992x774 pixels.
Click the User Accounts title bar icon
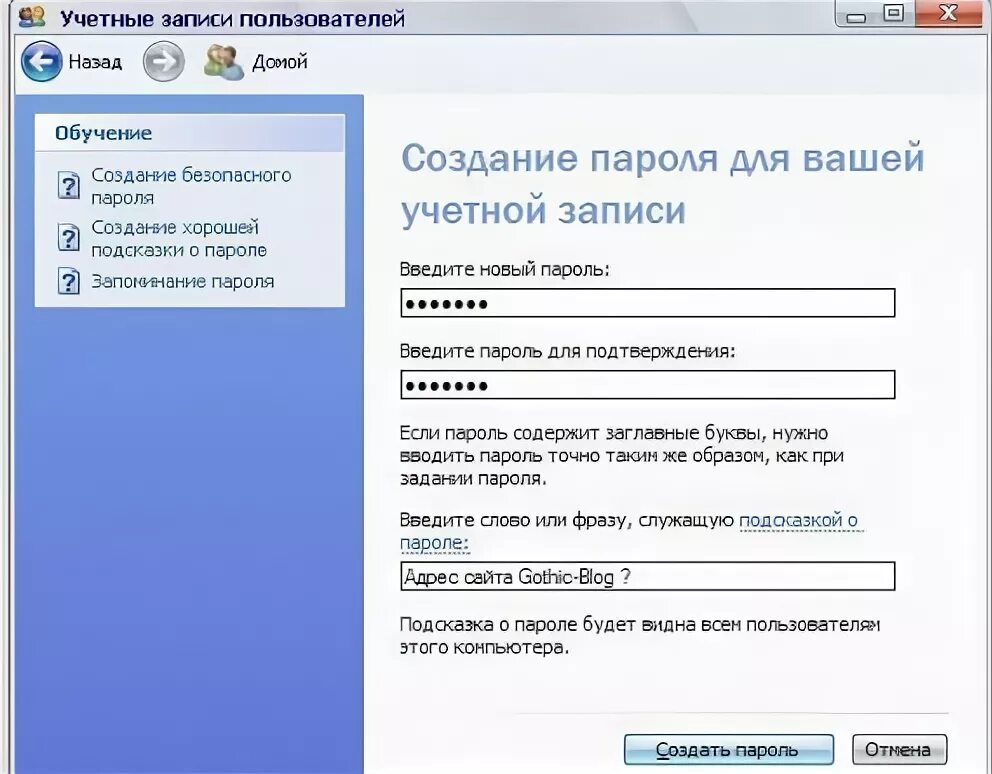[x=31, y=16]
